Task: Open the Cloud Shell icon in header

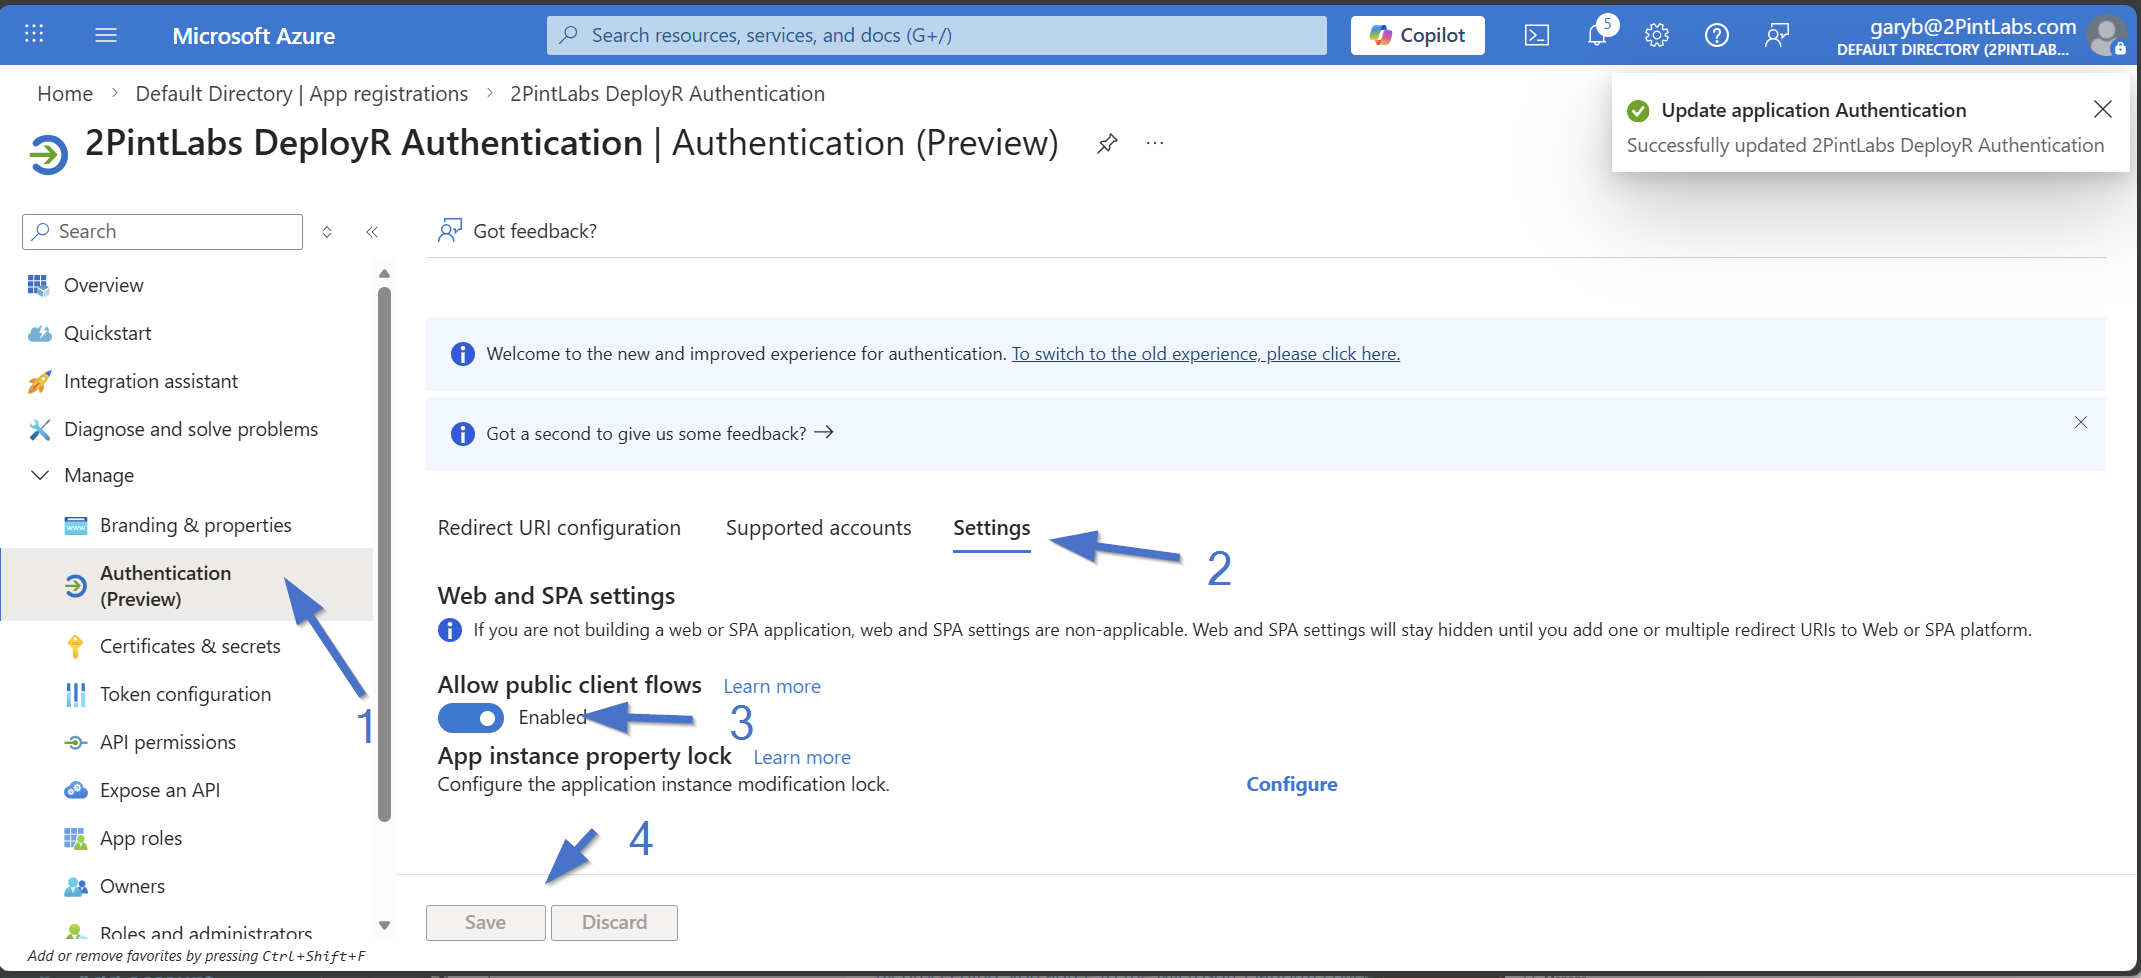Action: point(1536,36)
